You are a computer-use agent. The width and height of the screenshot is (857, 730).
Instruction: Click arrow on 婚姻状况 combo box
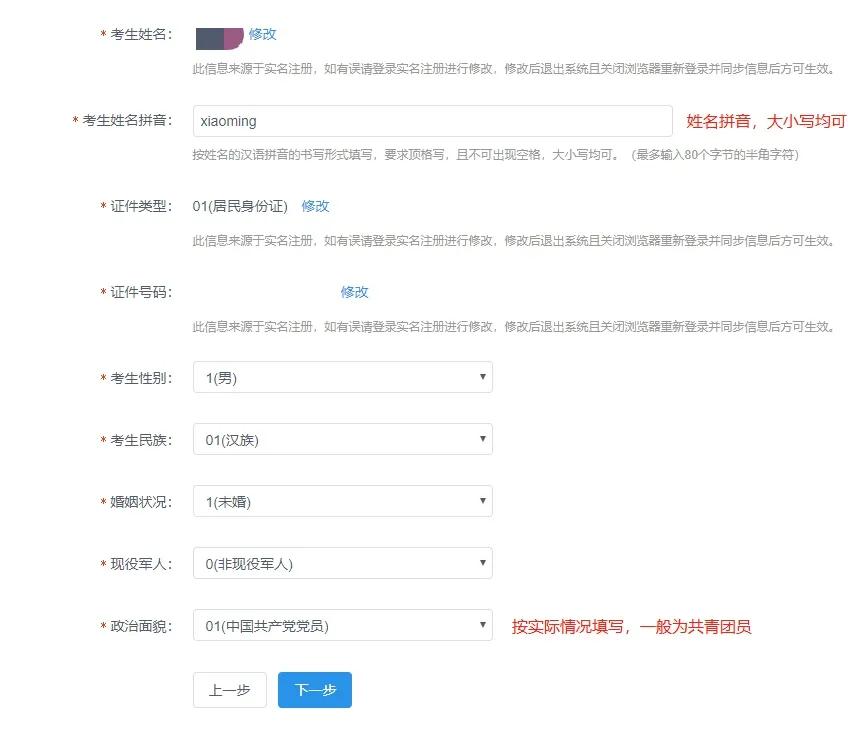pos(482,501)
